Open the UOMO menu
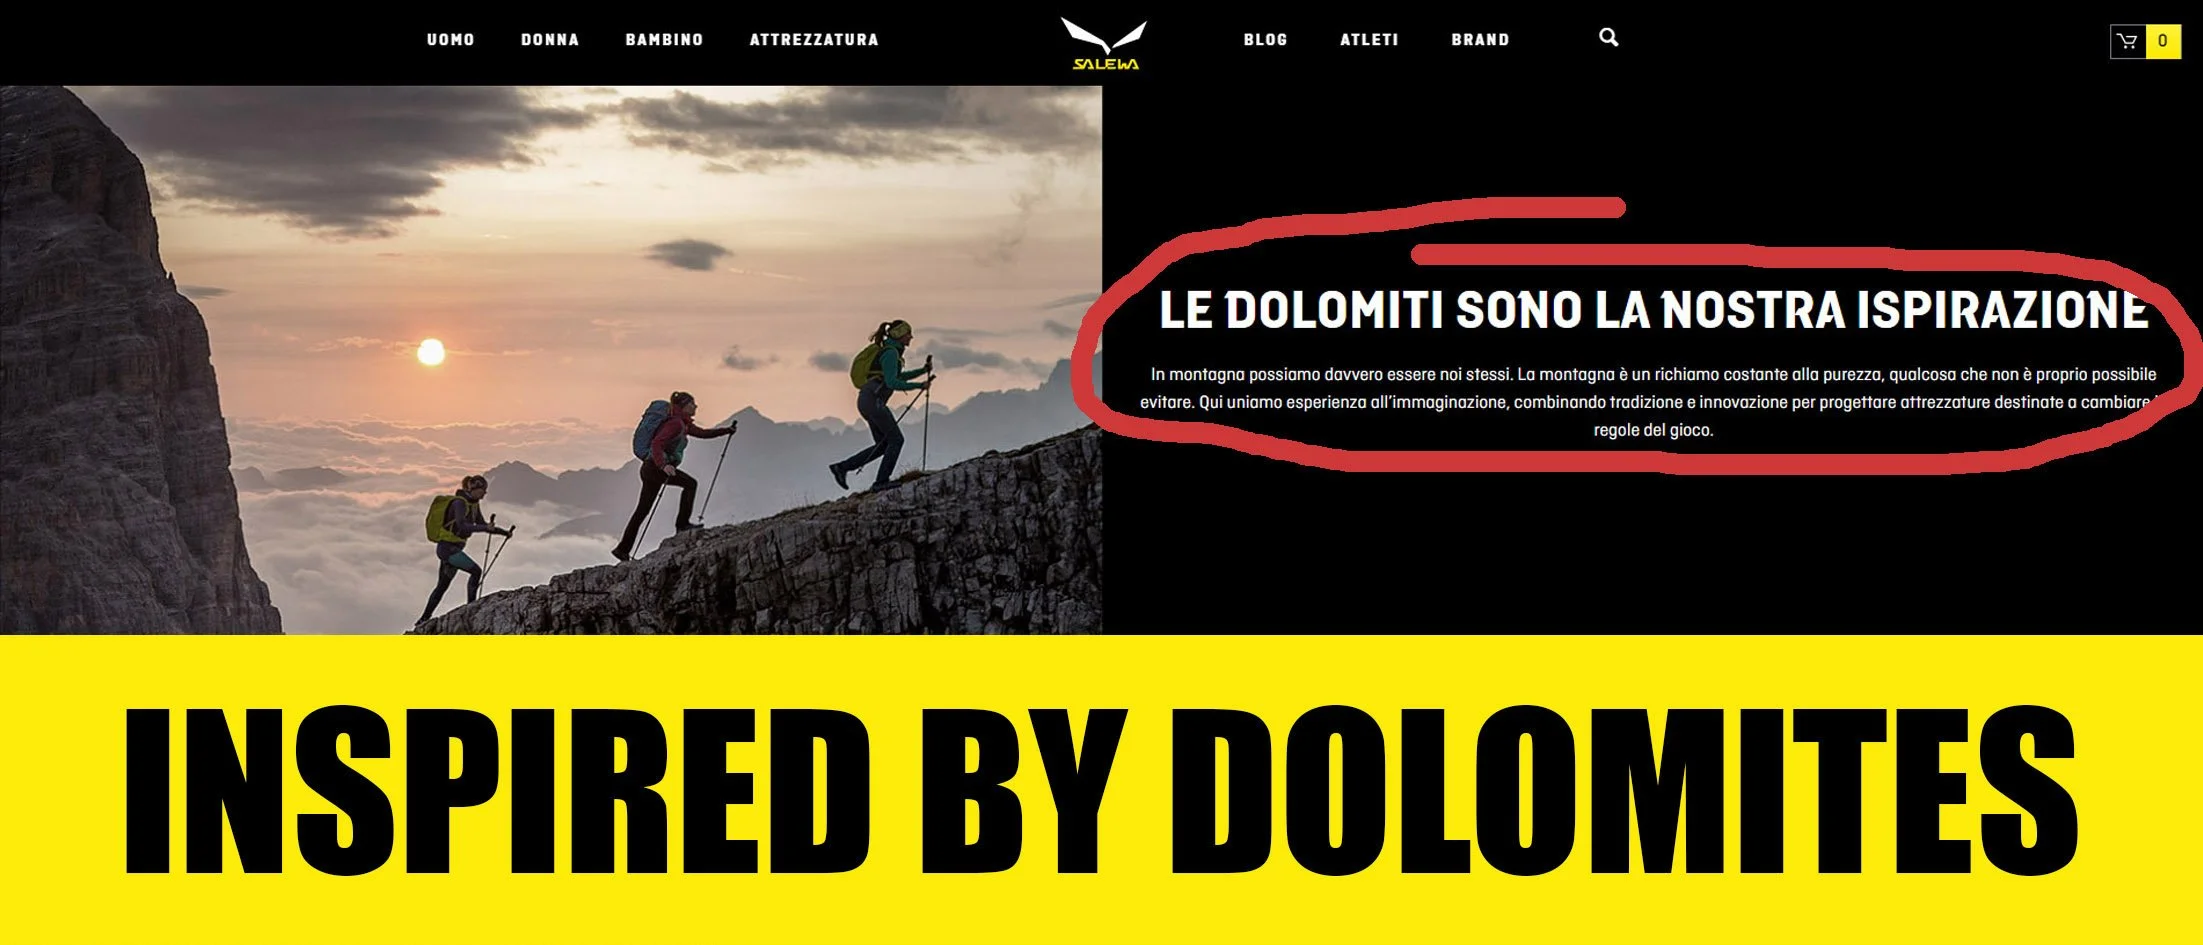Screen dimensions: 2203x945 pyautogui.click(x=450, y=40)
